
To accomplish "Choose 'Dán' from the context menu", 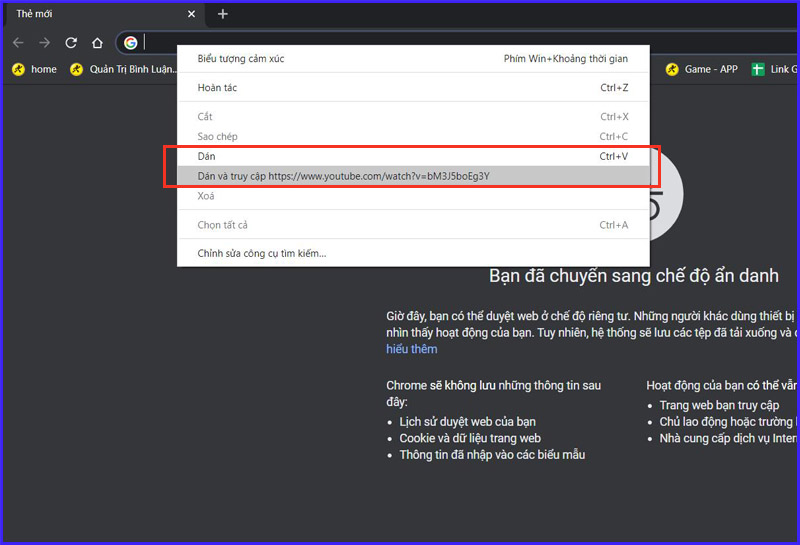I will (413, 156).
